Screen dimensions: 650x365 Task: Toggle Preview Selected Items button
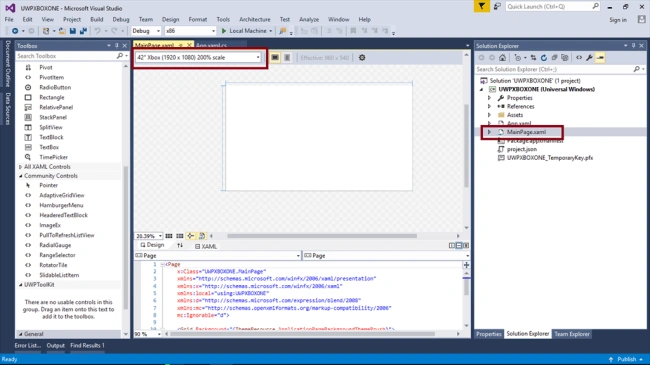coord(600,58)
